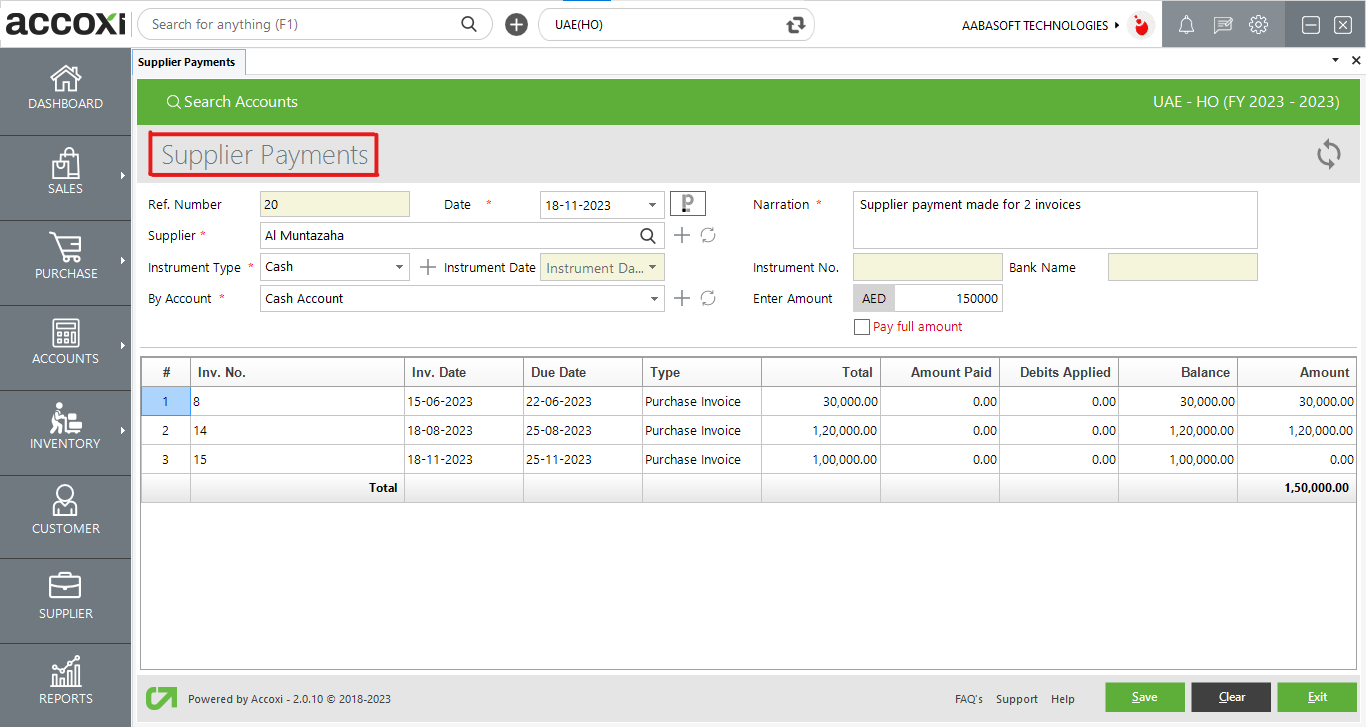Viewport: 1366px width, 727px height.
Task: Switch to the Supplier Payments tab
Action: point(188,61)
